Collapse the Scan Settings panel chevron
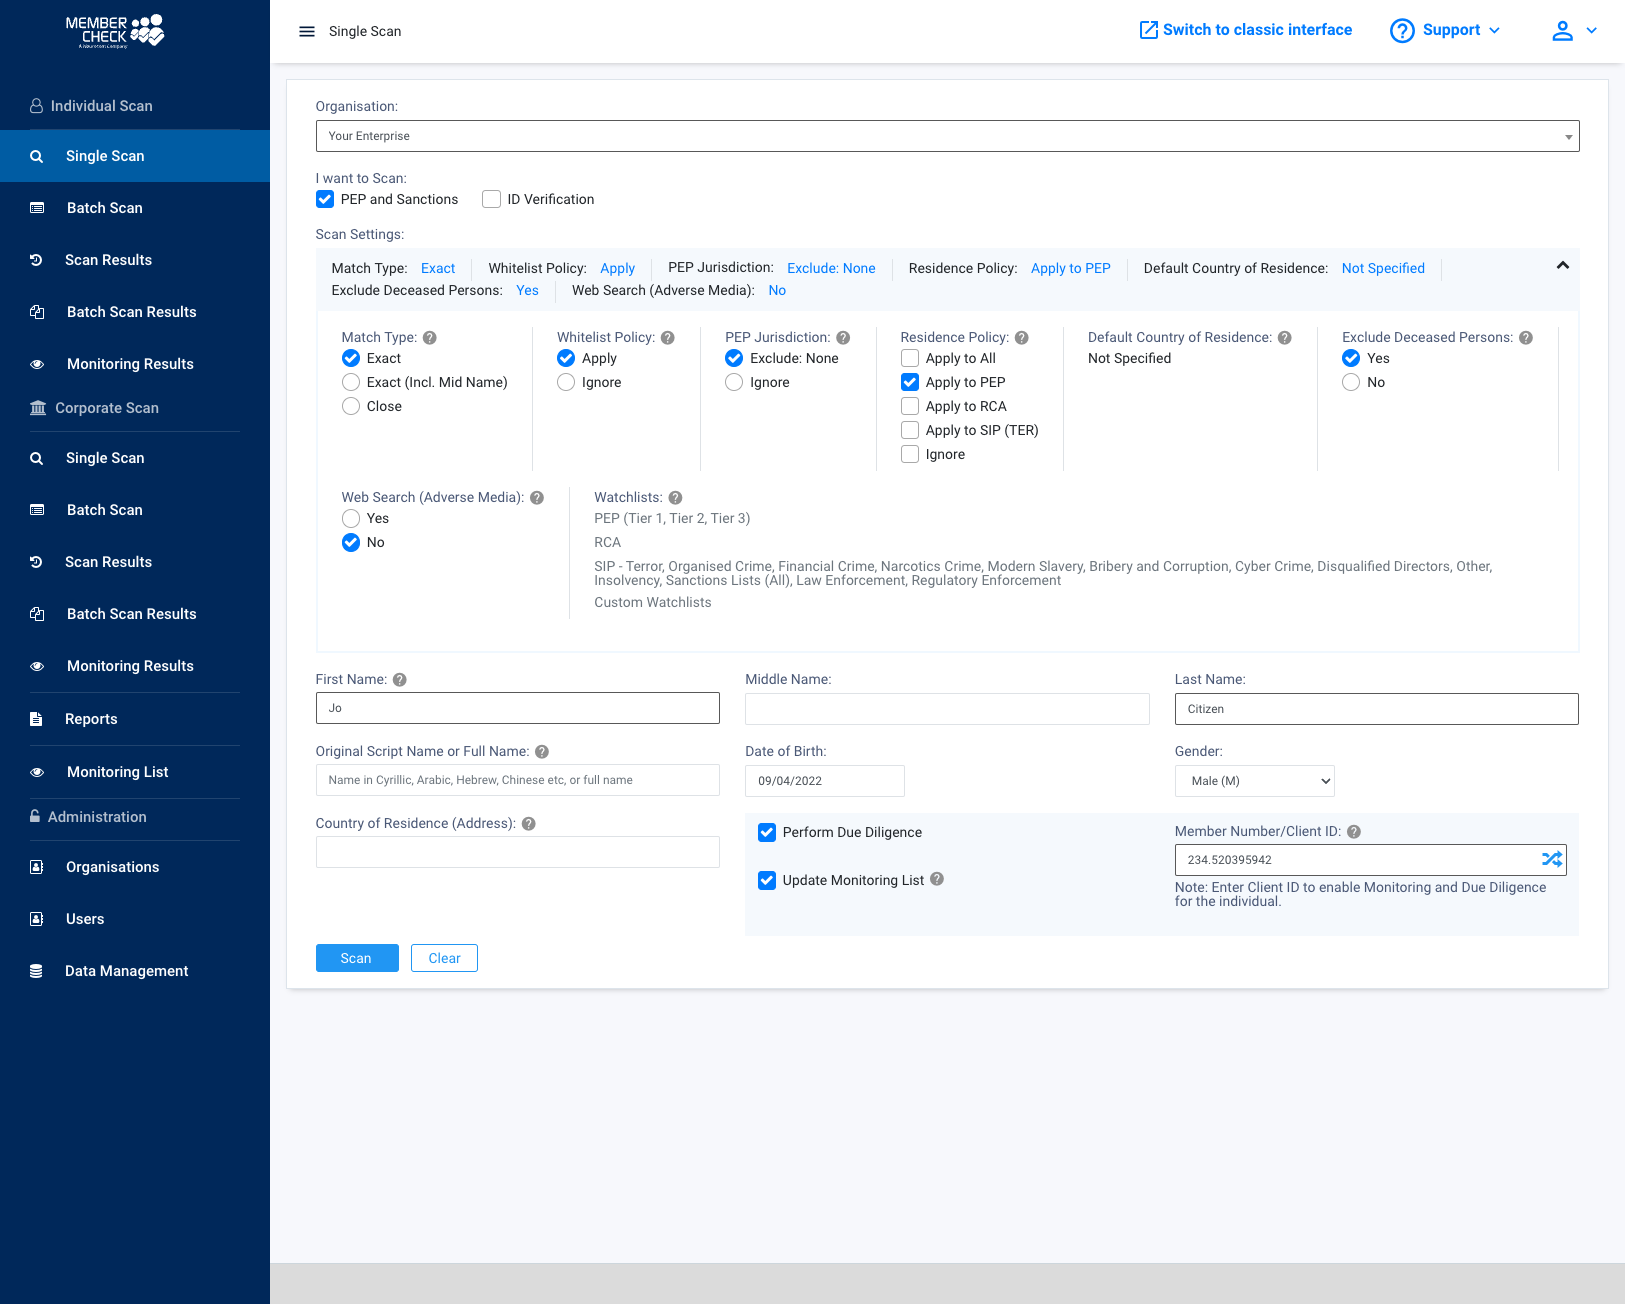The height and width of the screenshot is (1304, 1625). (x=1562, y=267)
